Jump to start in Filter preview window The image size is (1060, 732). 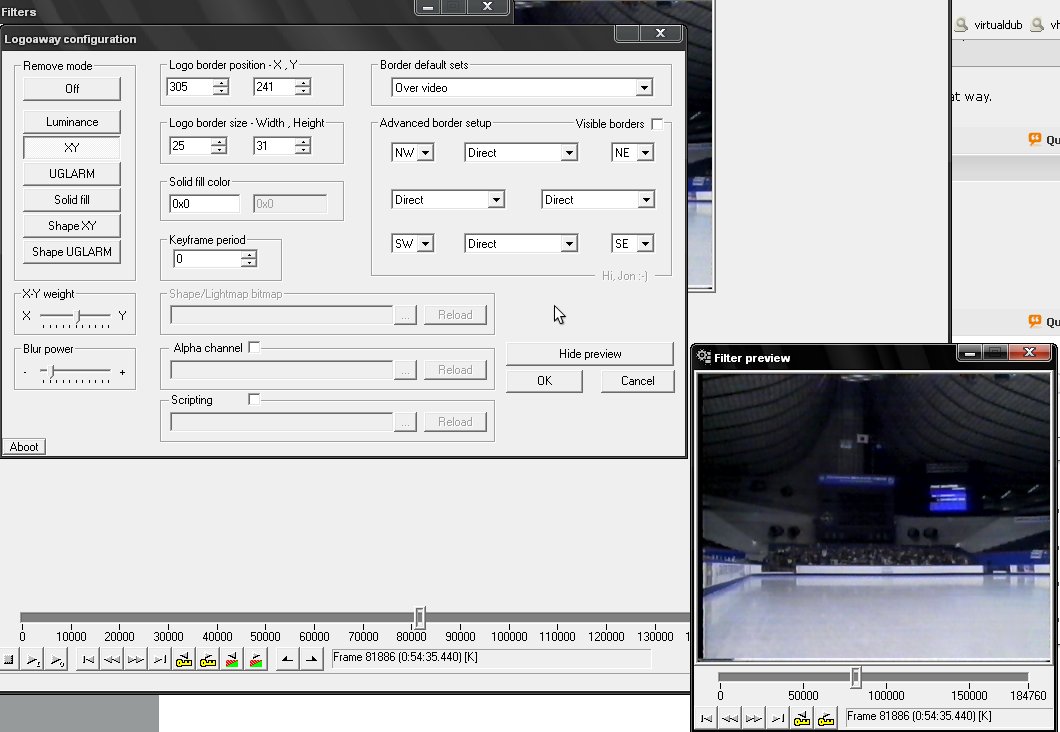point(706,718)
